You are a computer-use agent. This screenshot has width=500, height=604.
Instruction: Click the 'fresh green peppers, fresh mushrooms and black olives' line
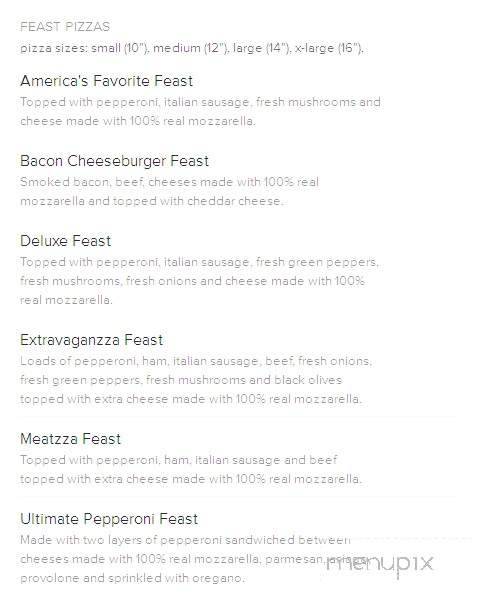point(181,380)
